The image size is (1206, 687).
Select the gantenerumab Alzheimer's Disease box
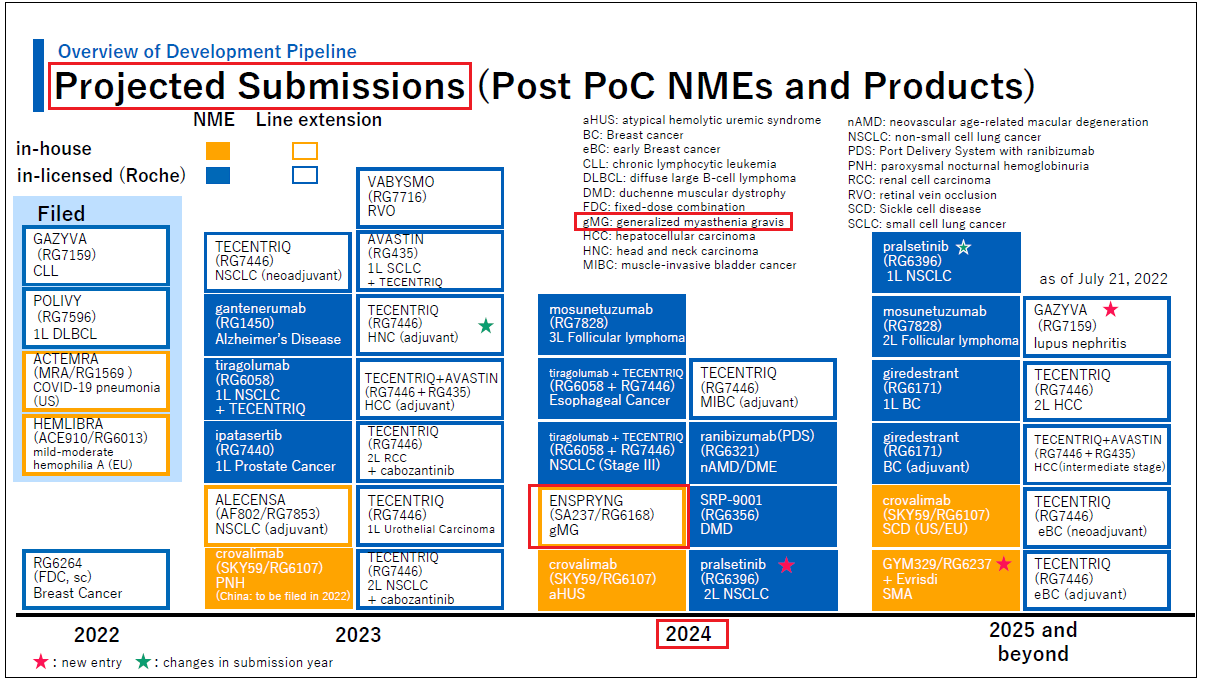coord(277,324)
